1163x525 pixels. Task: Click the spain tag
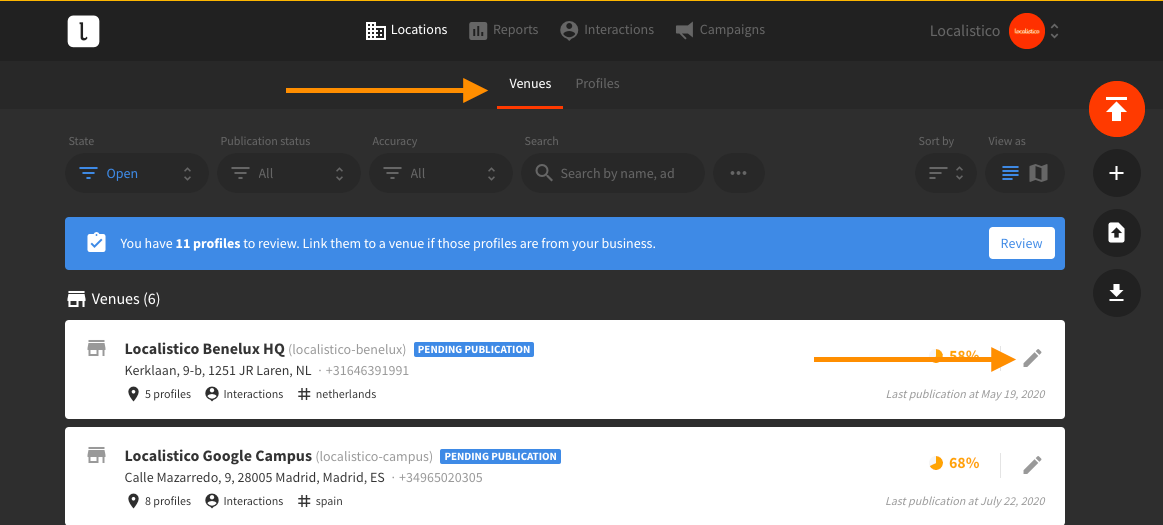tap(320, 501)
